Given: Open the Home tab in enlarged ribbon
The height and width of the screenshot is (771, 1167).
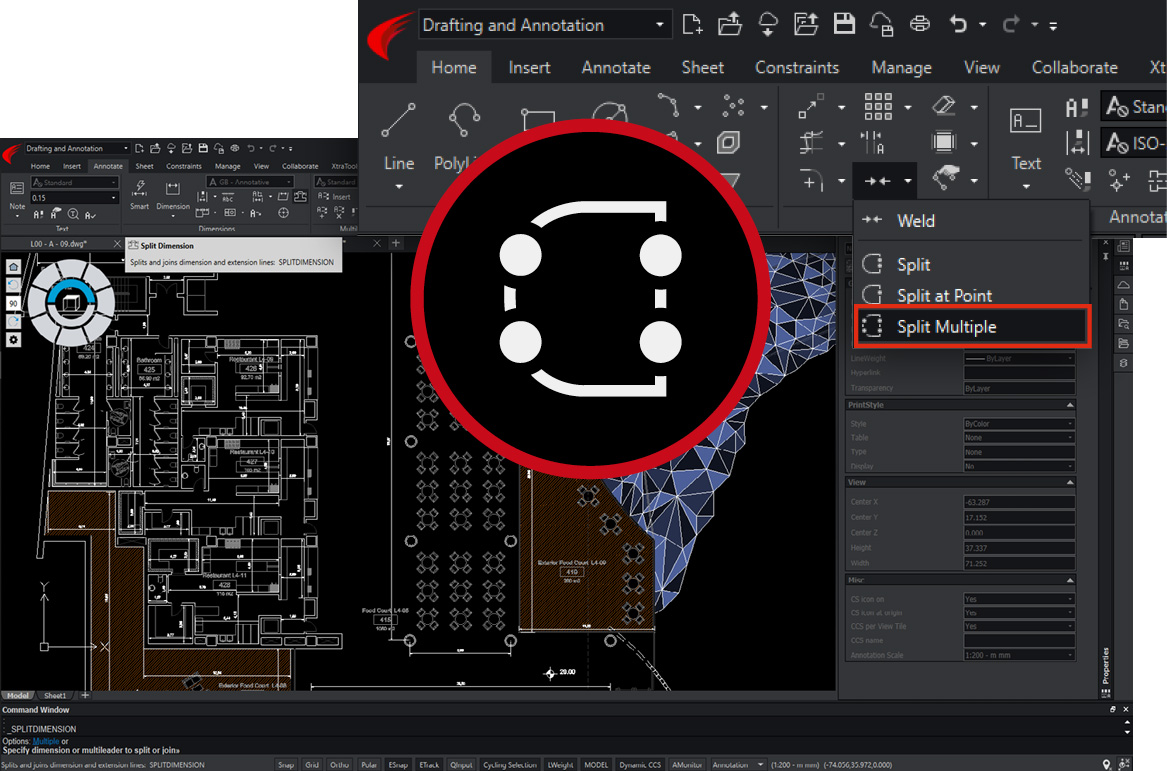Looking at the screenshot, I should pos(454,68).
